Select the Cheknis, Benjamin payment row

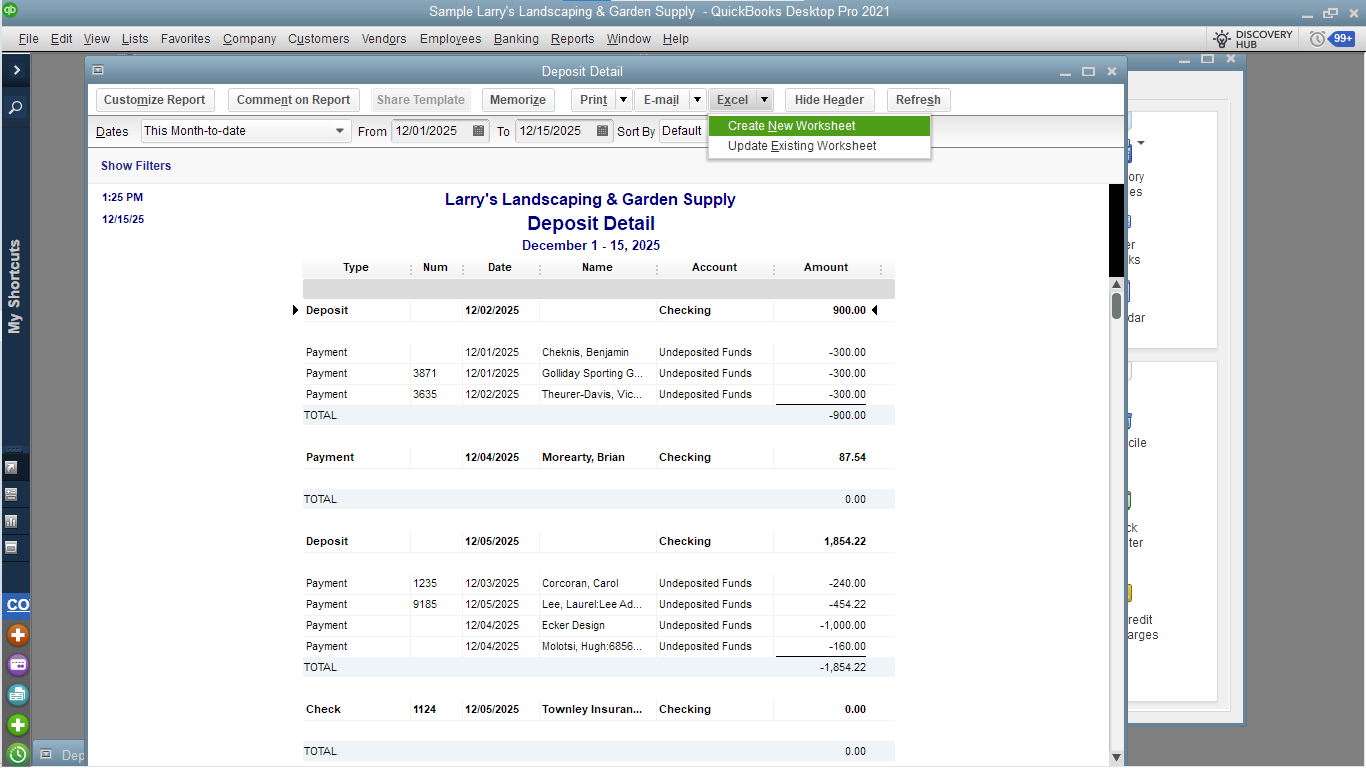tap(598, 352)
